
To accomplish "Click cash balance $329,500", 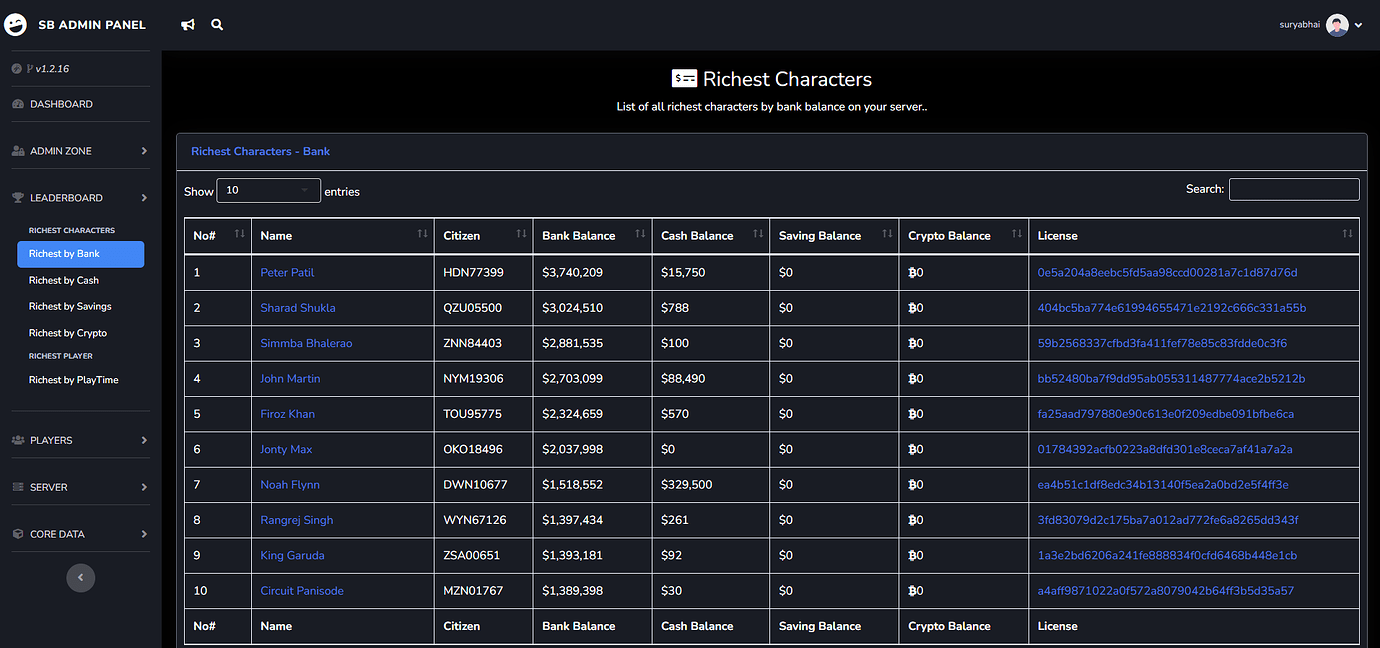I will (x=686, y=485).
